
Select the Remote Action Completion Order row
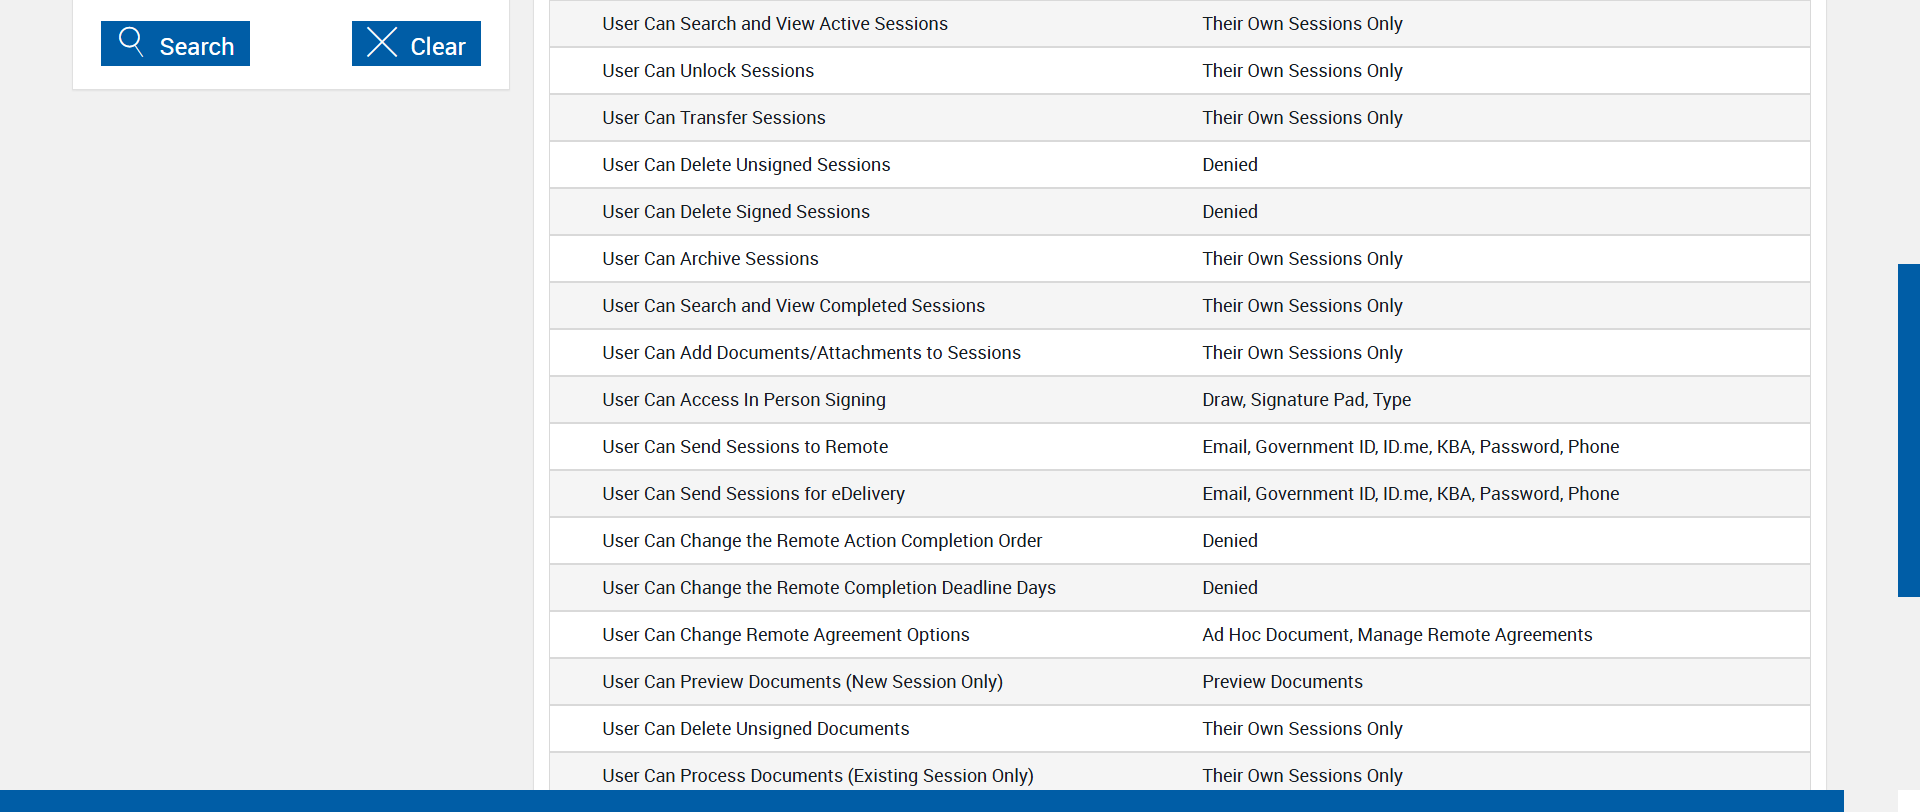pos(822,541)
